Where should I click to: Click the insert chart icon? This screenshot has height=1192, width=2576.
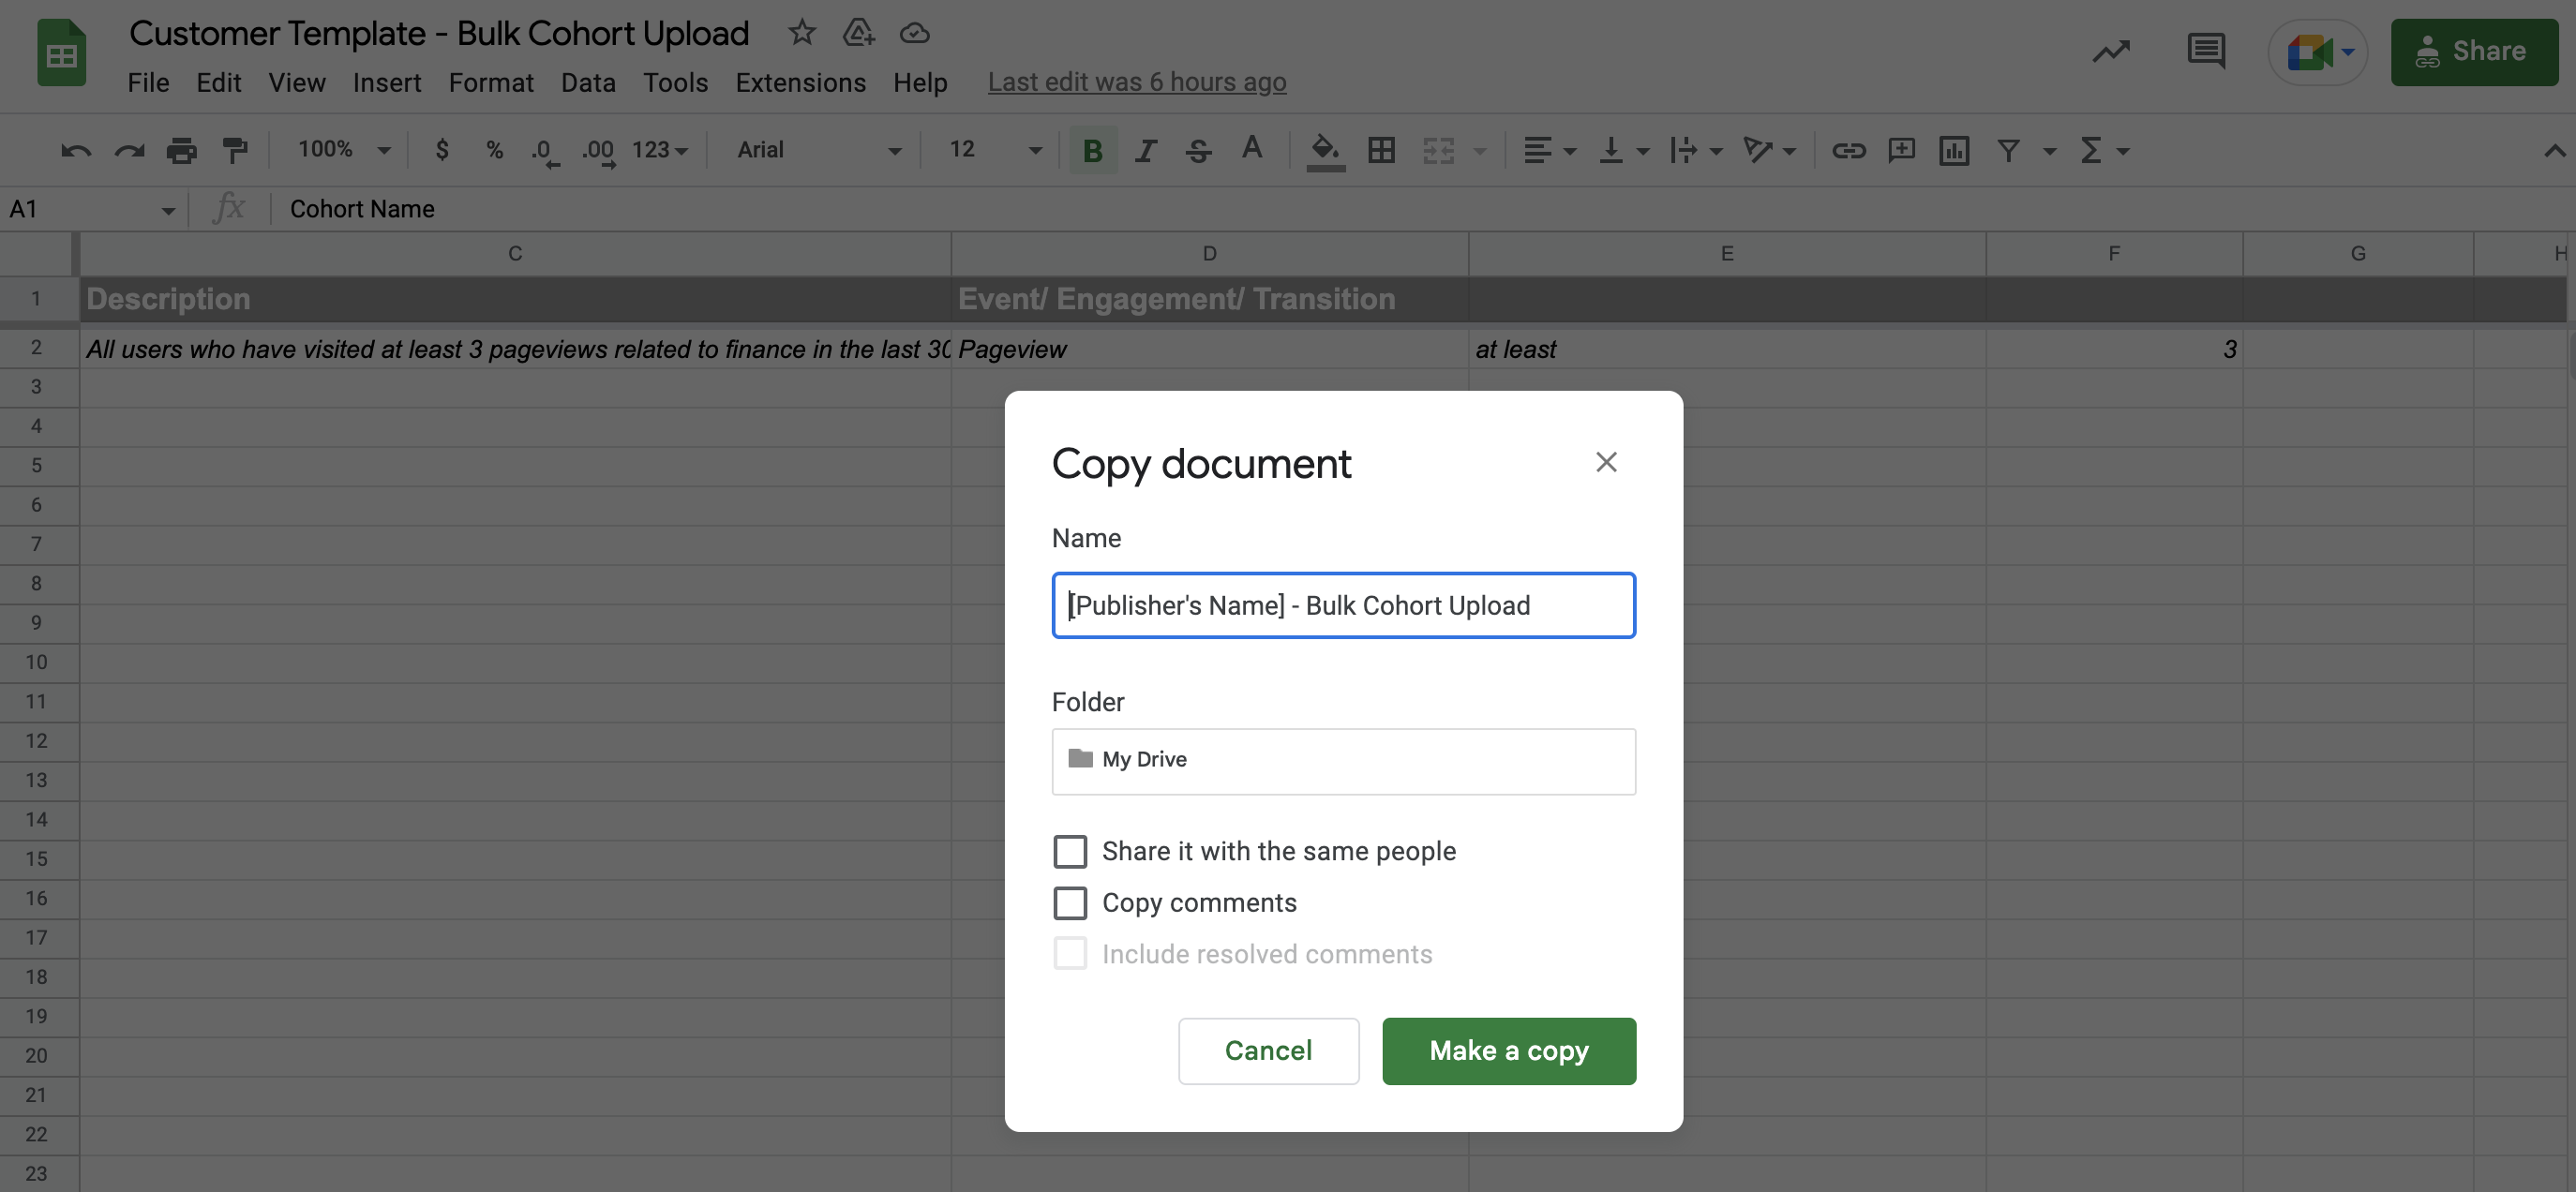pyautogui.click(x=1954, y=150)
